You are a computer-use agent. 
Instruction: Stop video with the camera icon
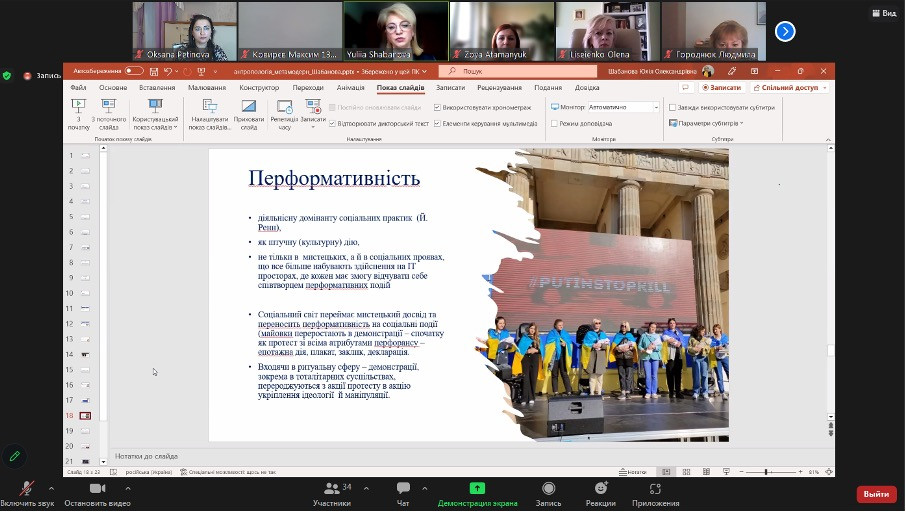pos(97,488)
